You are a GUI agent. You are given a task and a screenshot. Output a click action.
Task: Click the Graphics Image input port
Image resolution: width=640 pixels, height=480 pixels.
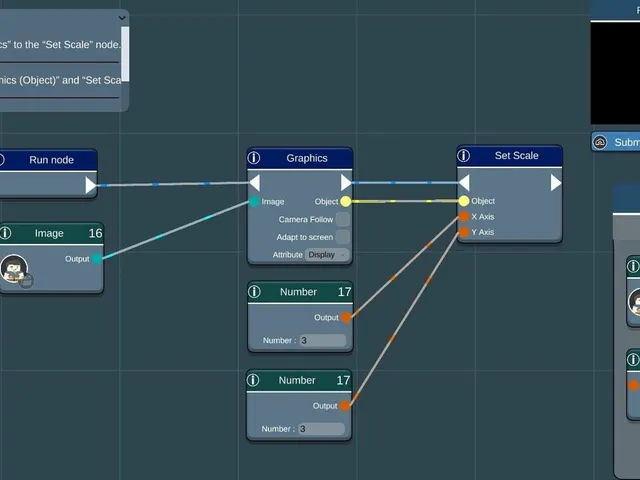(x=254, y=201)
